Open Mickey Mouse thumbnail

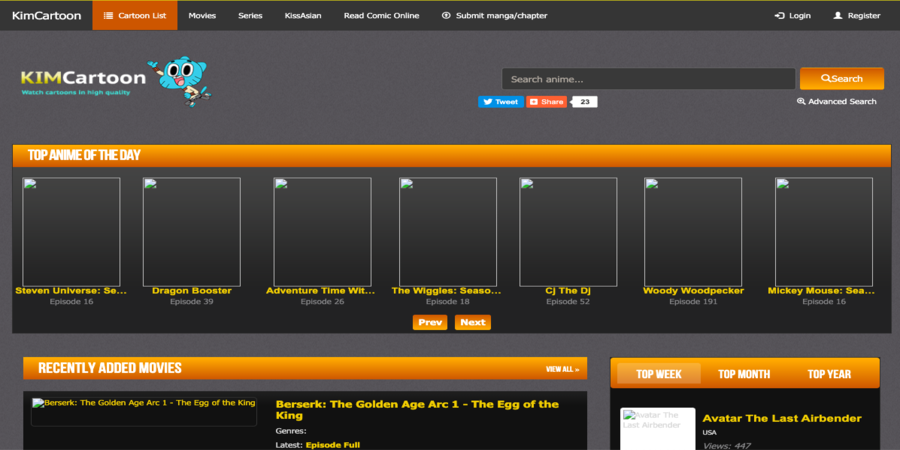pyautogui.click(x=824, y=232)
